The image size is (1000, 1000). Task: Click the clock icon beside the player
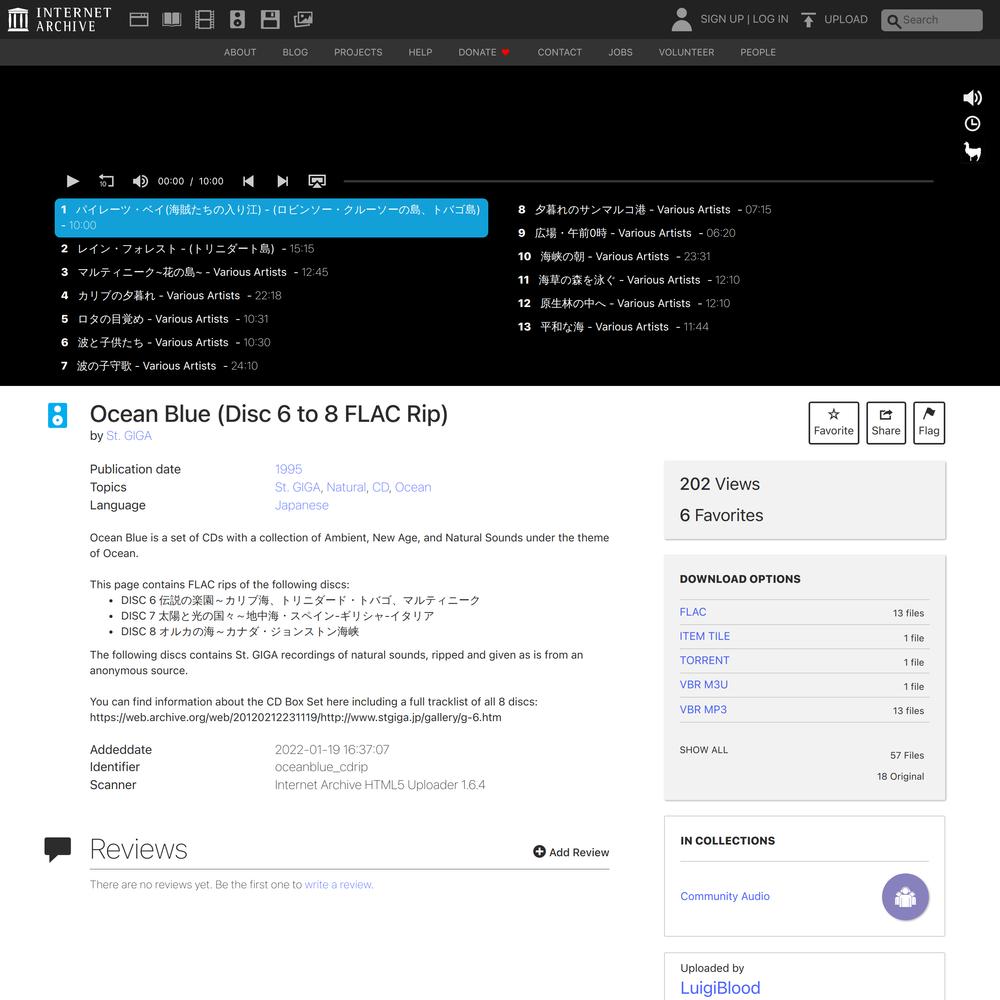(972, 124)
